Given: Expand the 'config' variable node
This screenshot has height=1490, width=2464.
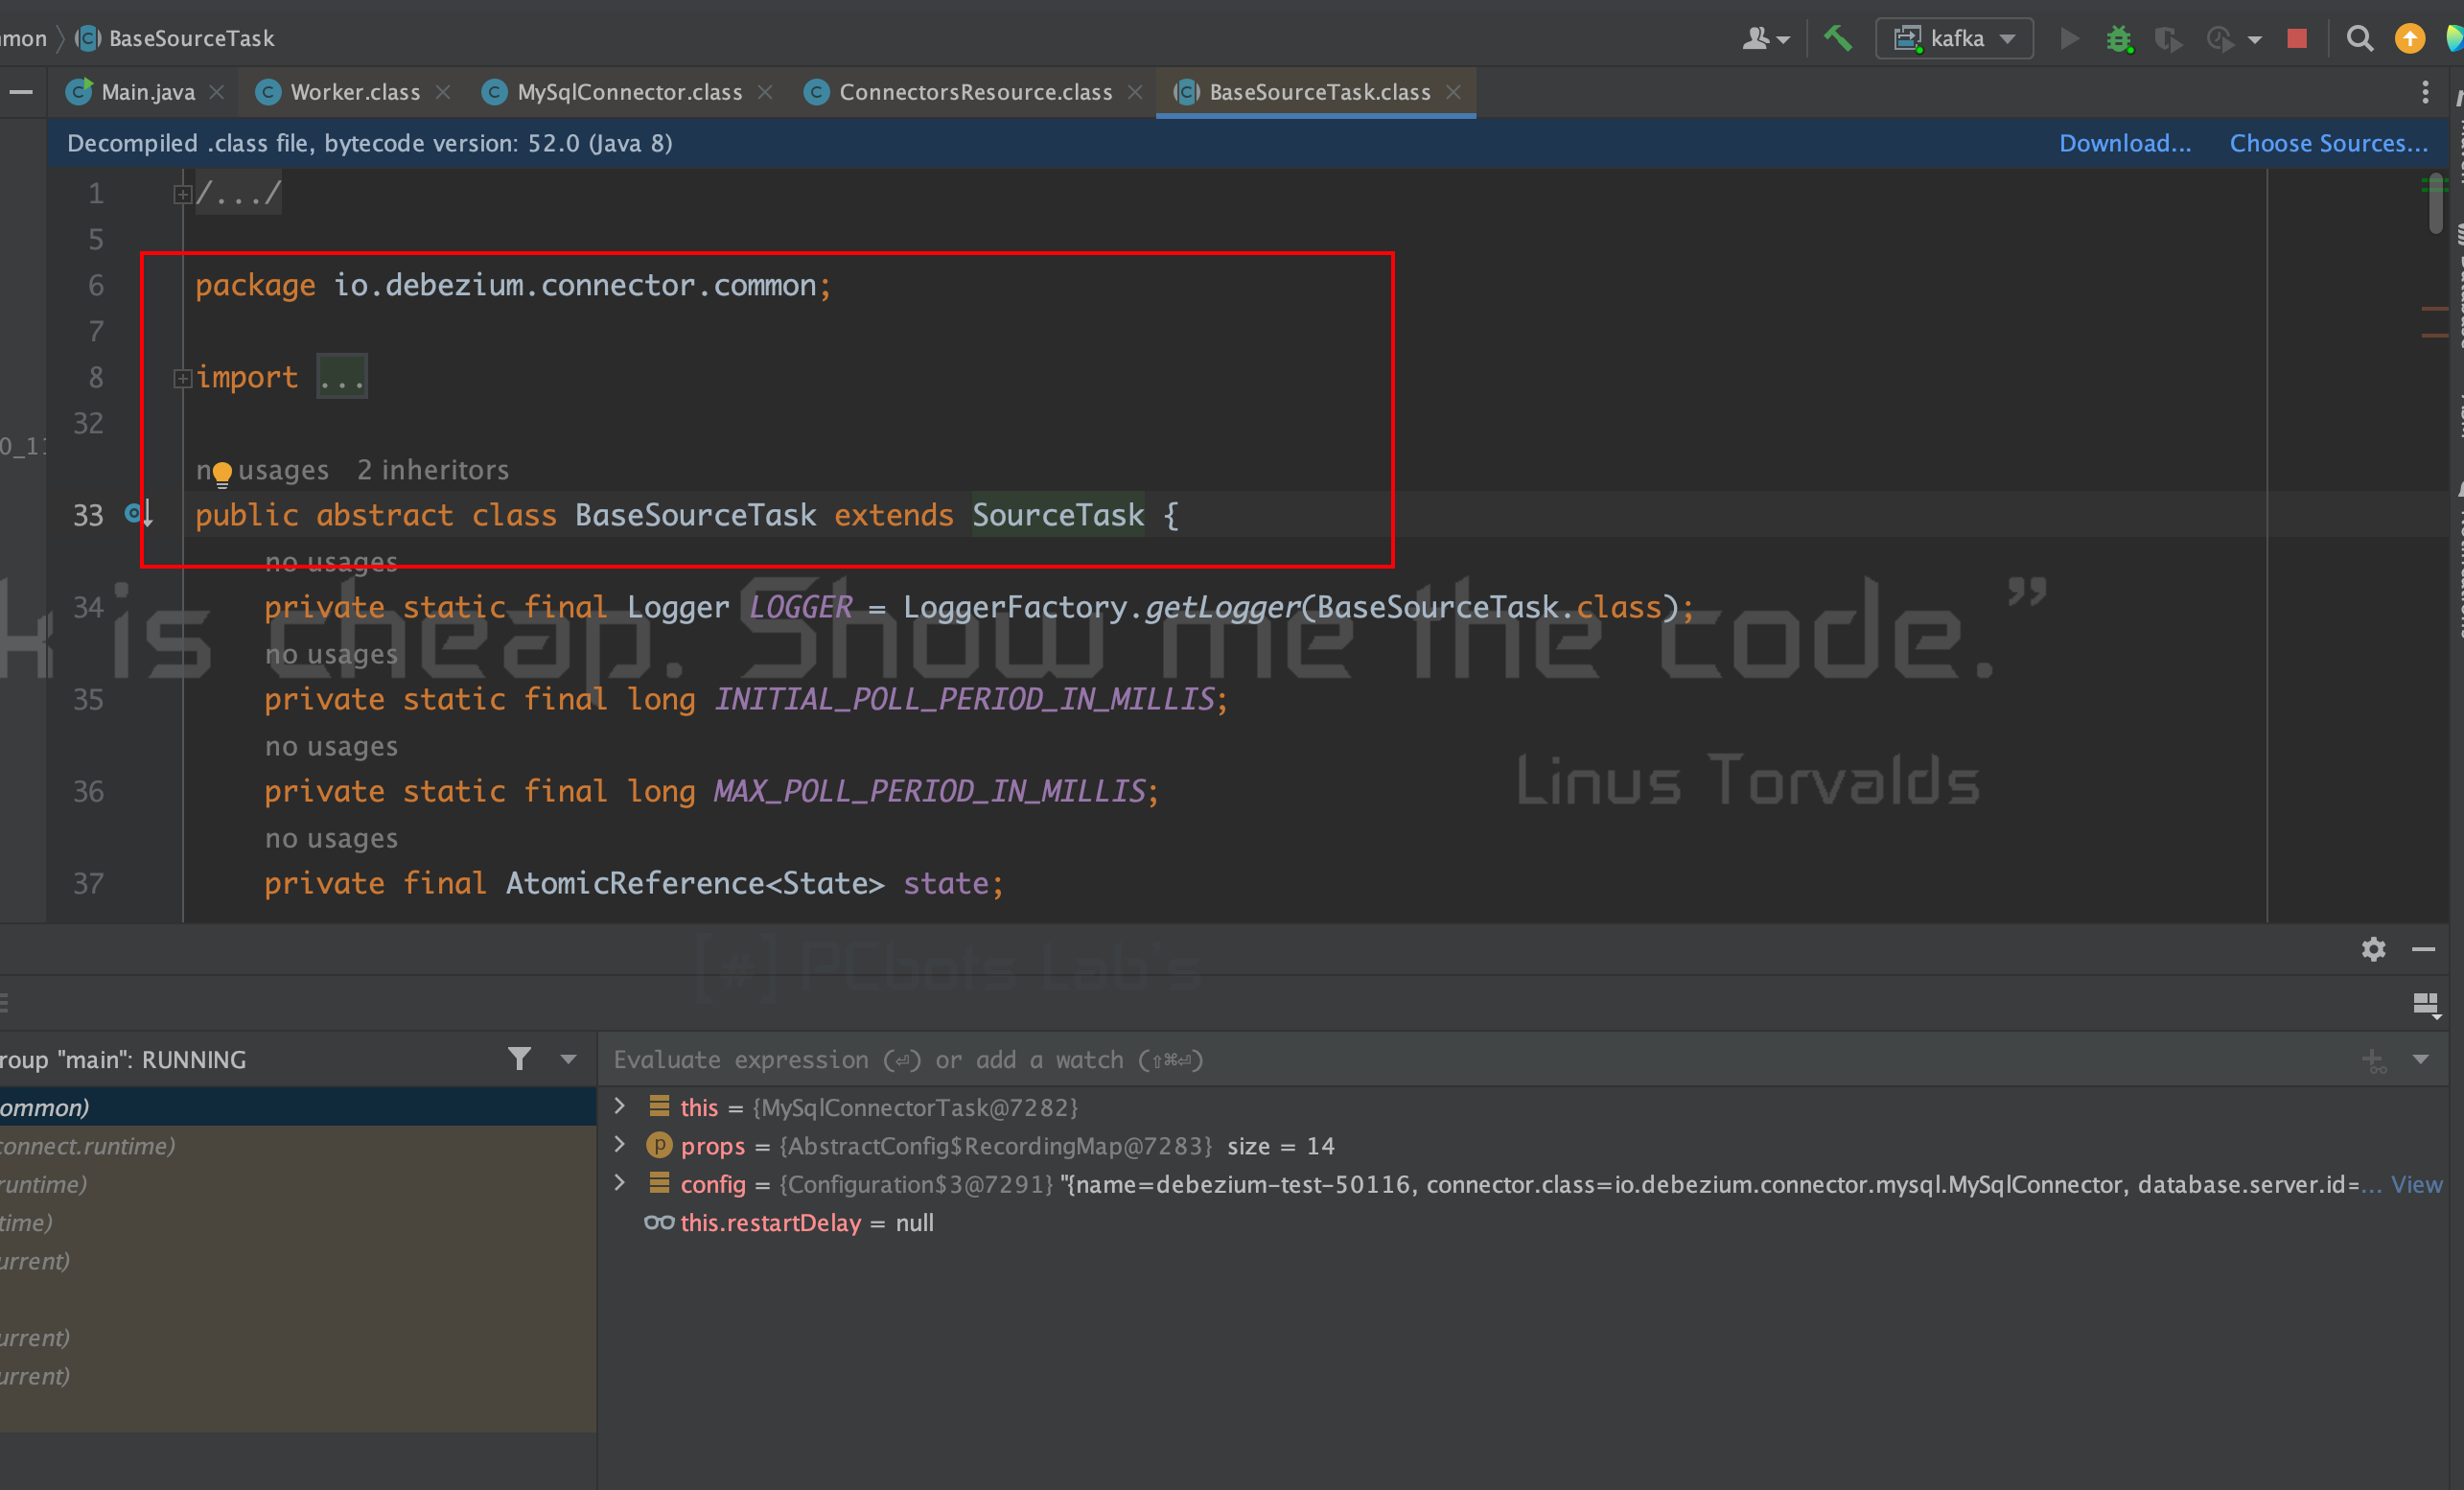Looking at the screenshot, I should [x=619, y=1182].
